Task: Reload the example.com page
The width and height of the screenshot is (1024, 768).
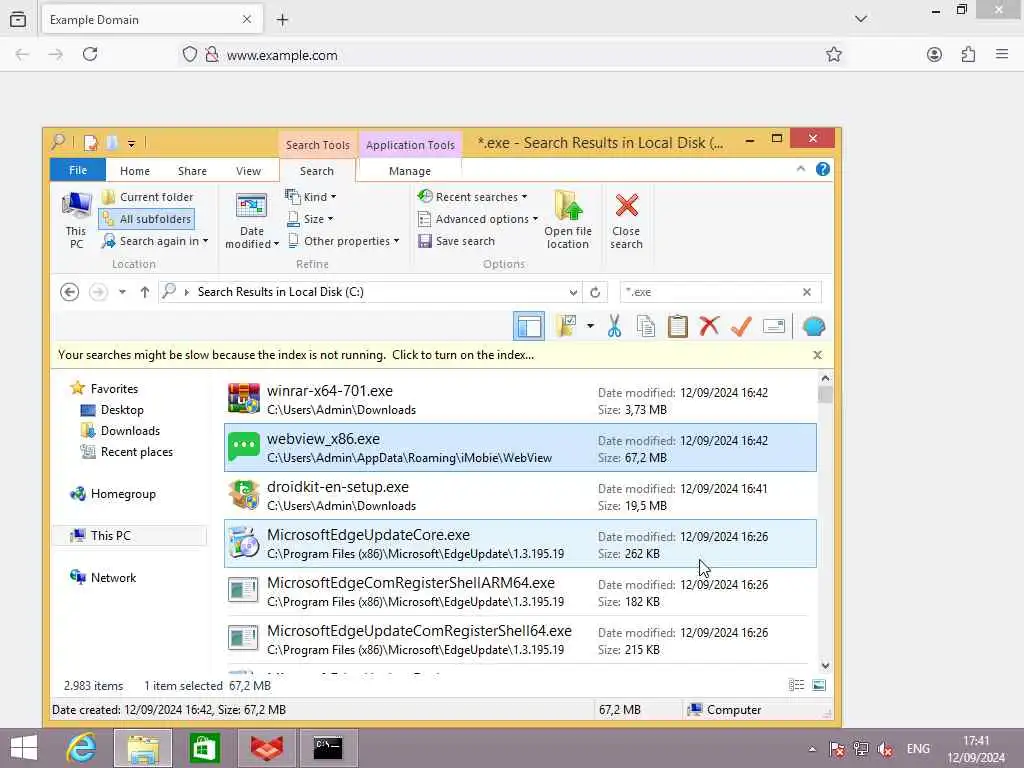Action: click(x=90, y=54)
